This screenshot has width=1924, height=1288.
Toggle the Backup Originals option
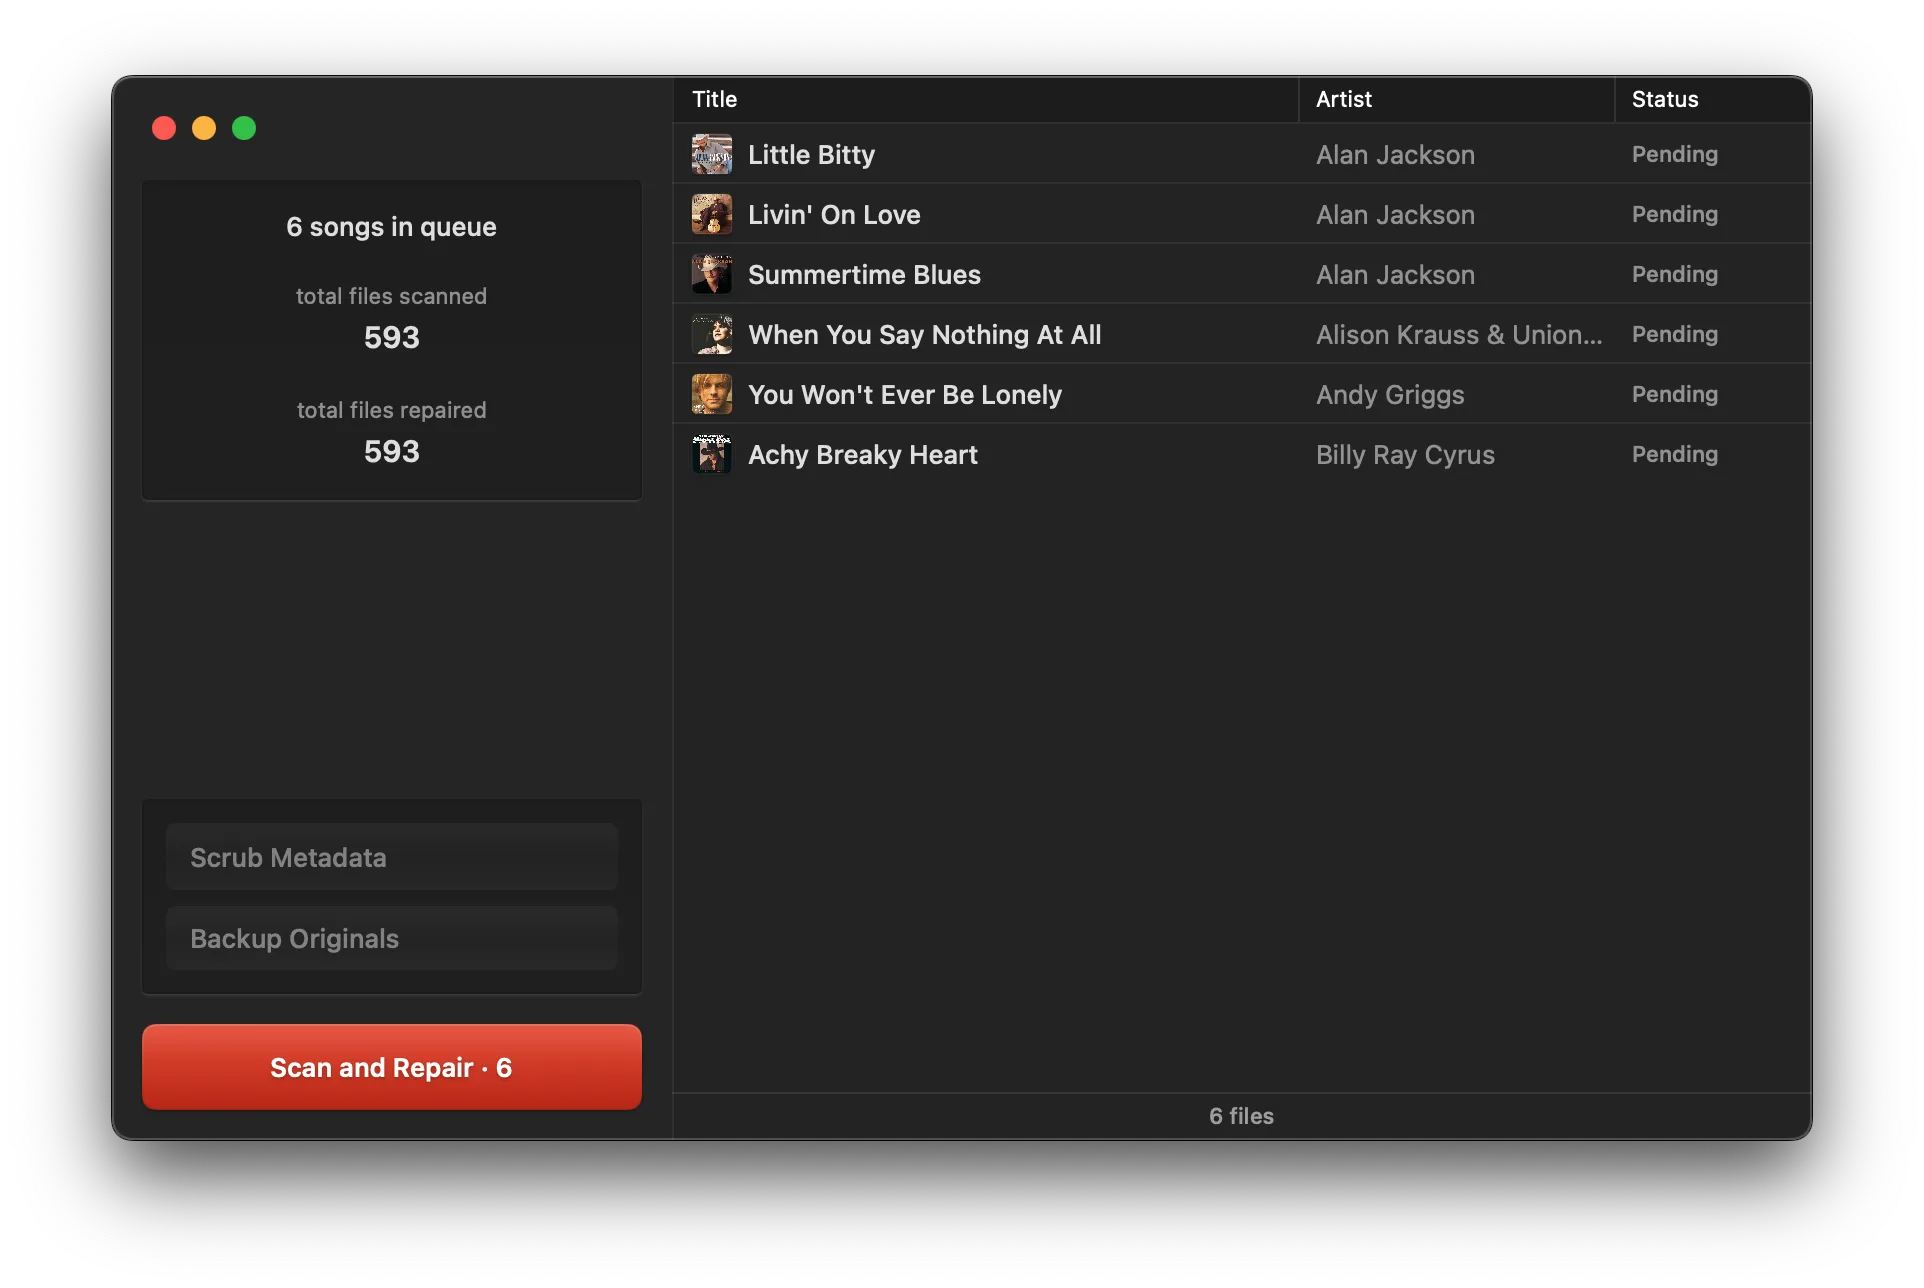click(391, 938)
